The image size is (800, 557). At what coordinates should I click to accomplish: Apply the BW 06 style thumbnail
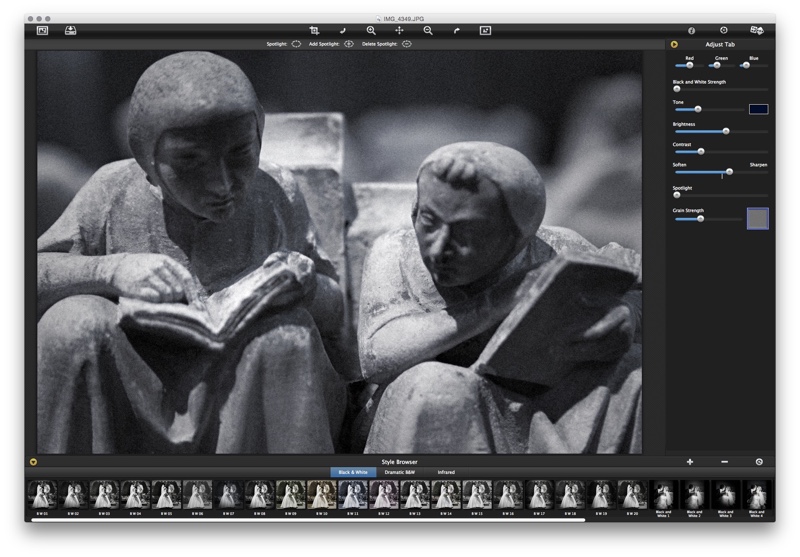click(197, 495)
